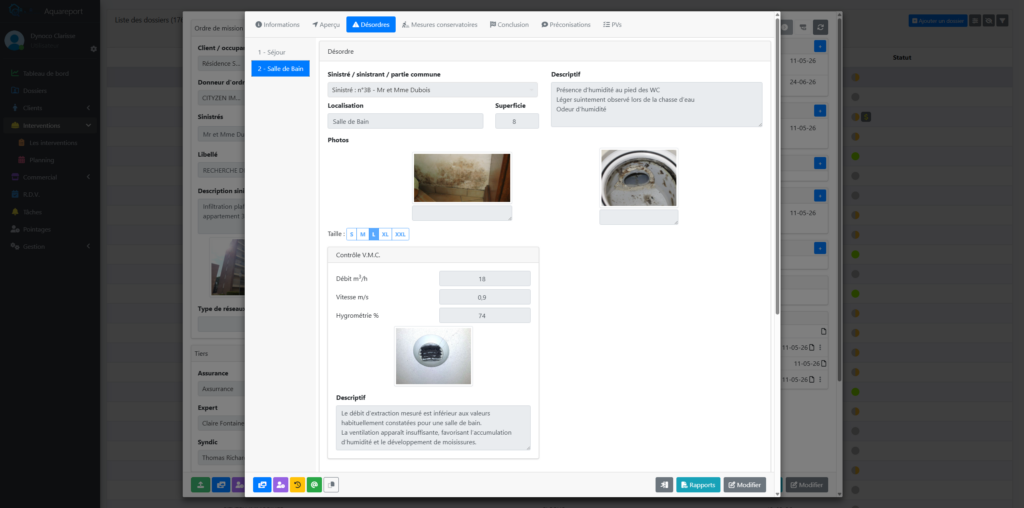Image resolution: width=1024 pixels, height=508 pixels.
Task: Click the Hygrométrie % field
Action: (x=485, y=315)
